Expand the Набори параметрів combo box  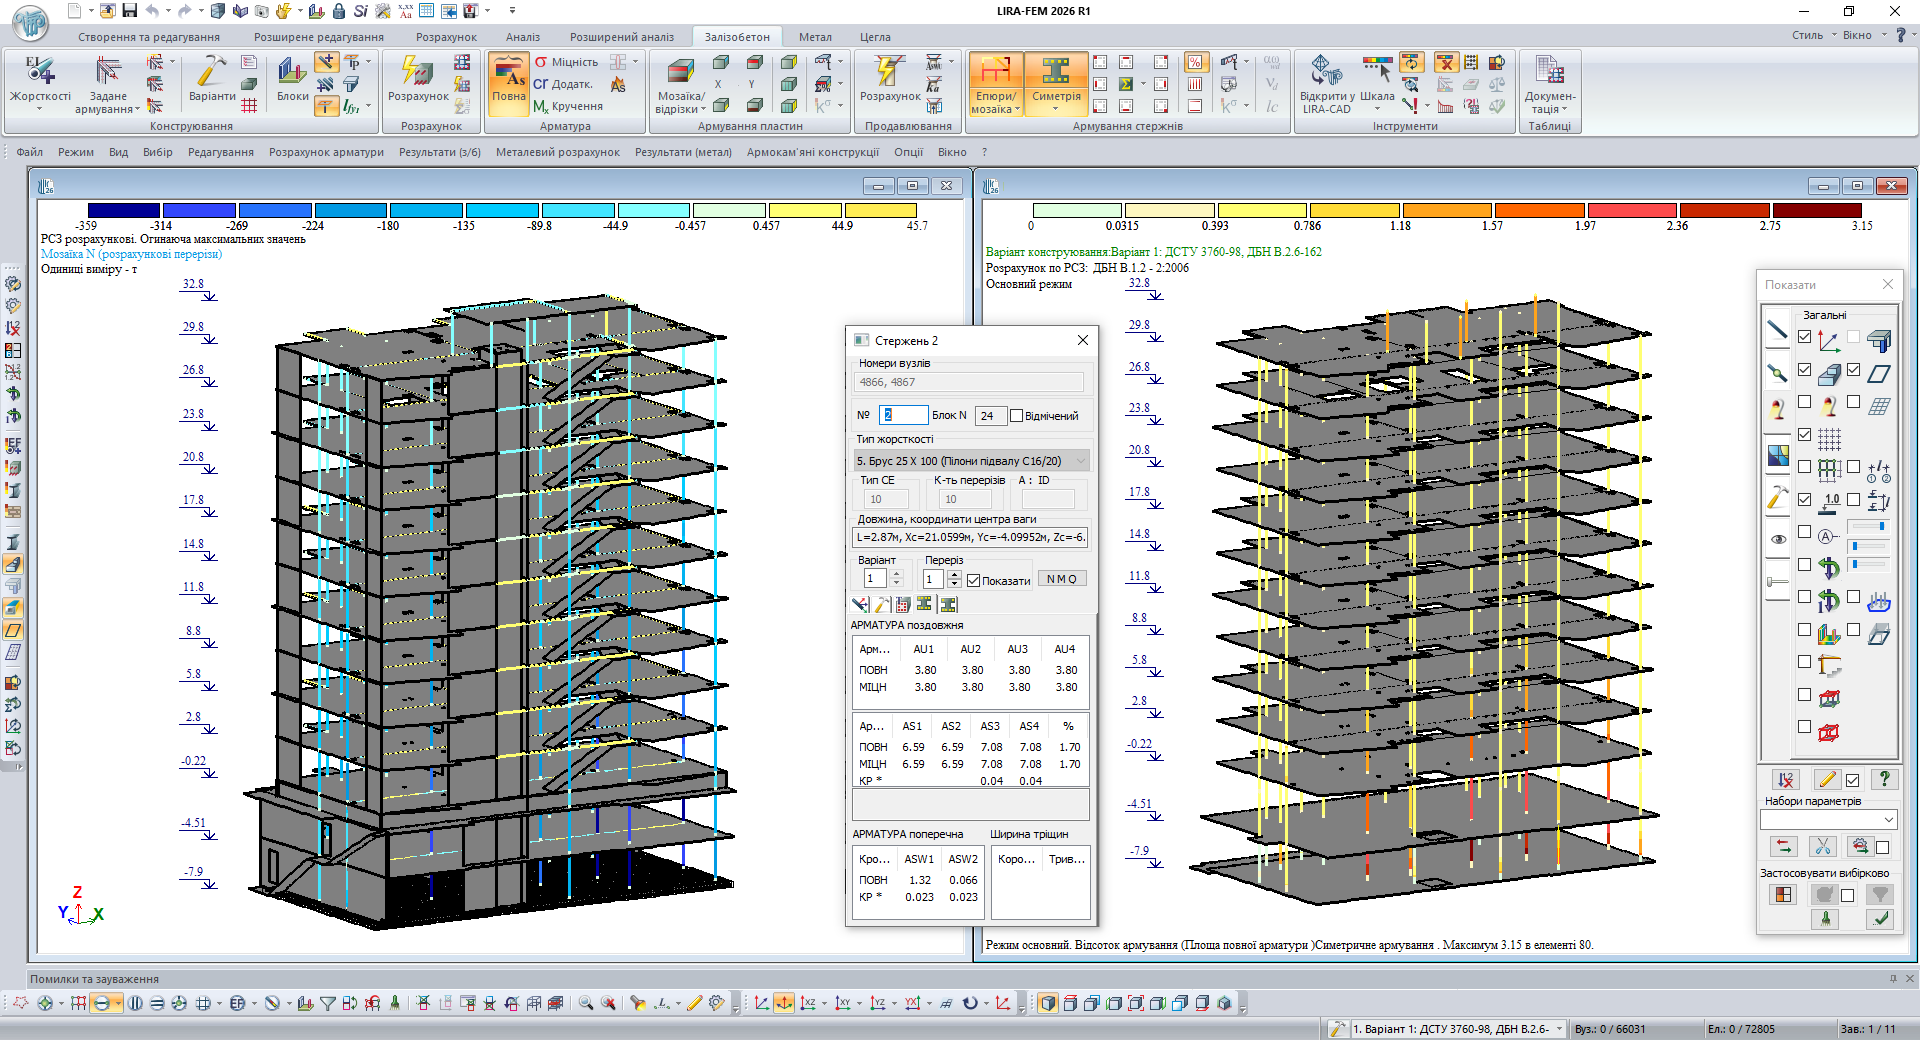1888,820
